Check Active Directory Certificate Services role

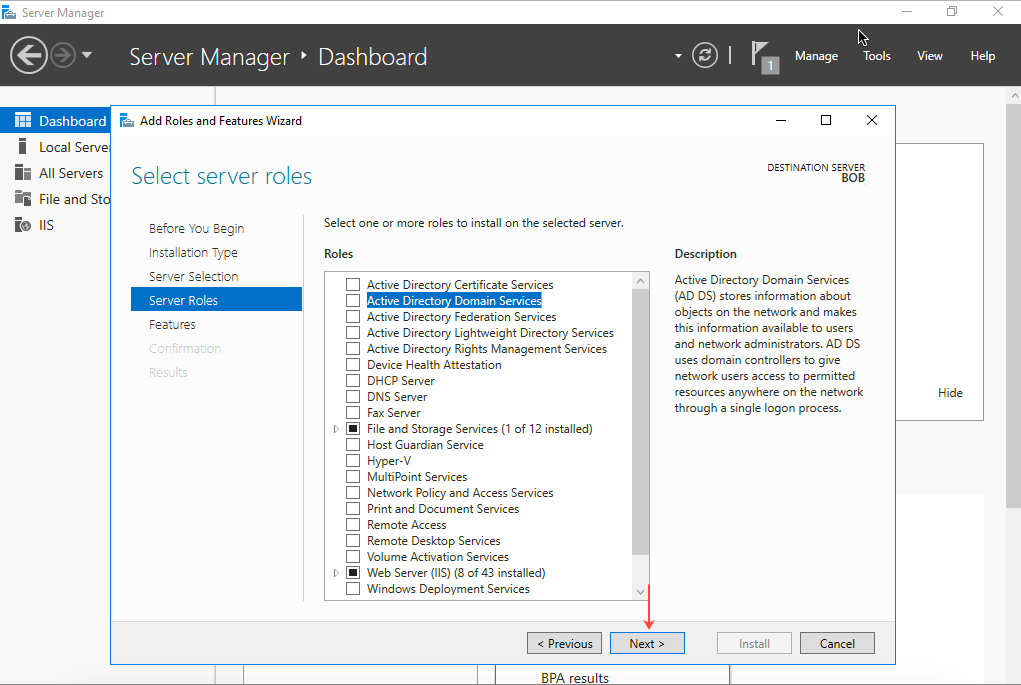[353, 285]
